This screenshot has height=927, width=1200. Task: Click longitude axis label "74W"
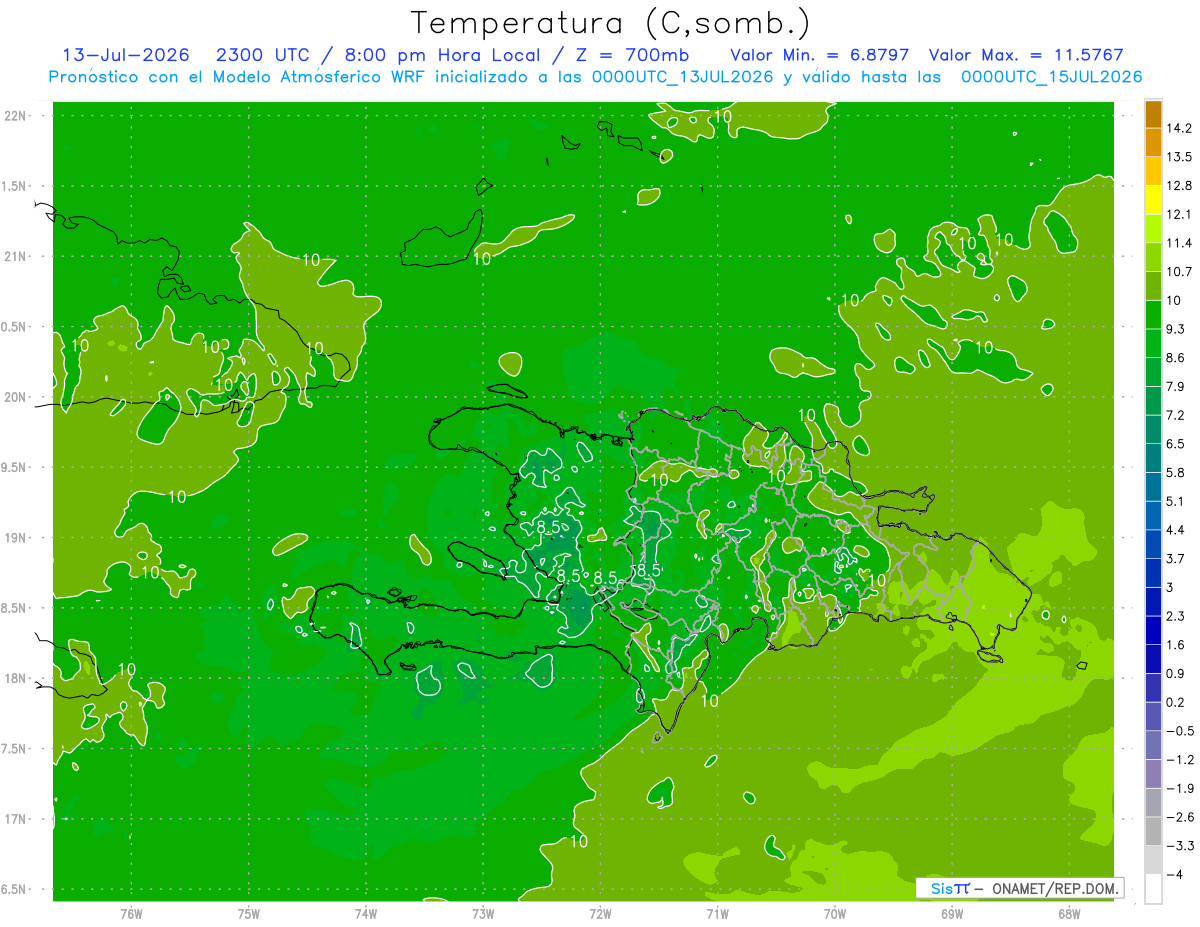[x=366, y=914]
